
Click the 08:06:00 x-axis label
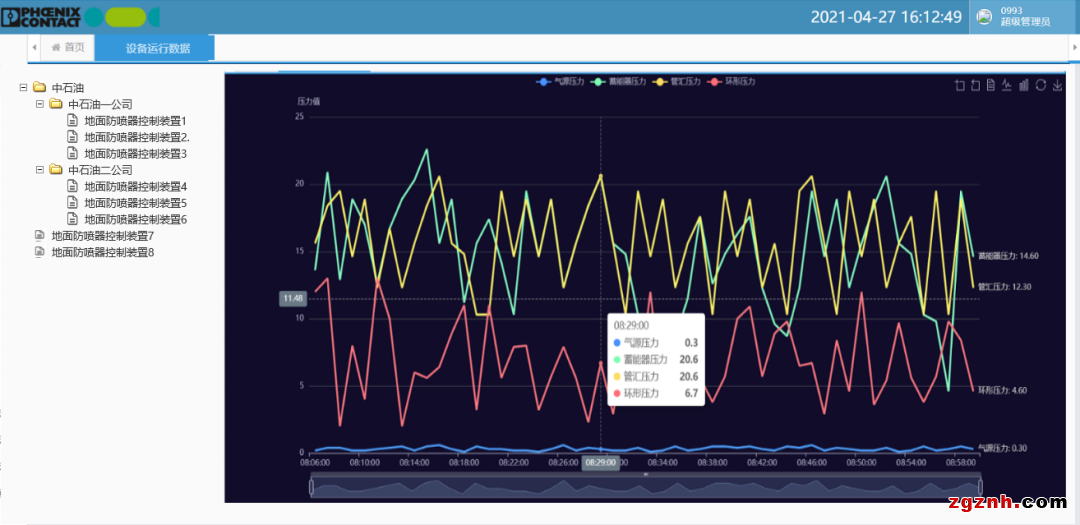[315, 463]
